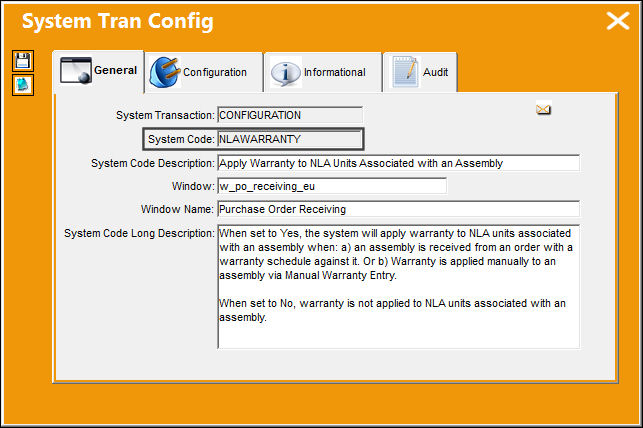Click the System Code Long Description box
Viewport: 643px width, 428px height.
point(398,287)
